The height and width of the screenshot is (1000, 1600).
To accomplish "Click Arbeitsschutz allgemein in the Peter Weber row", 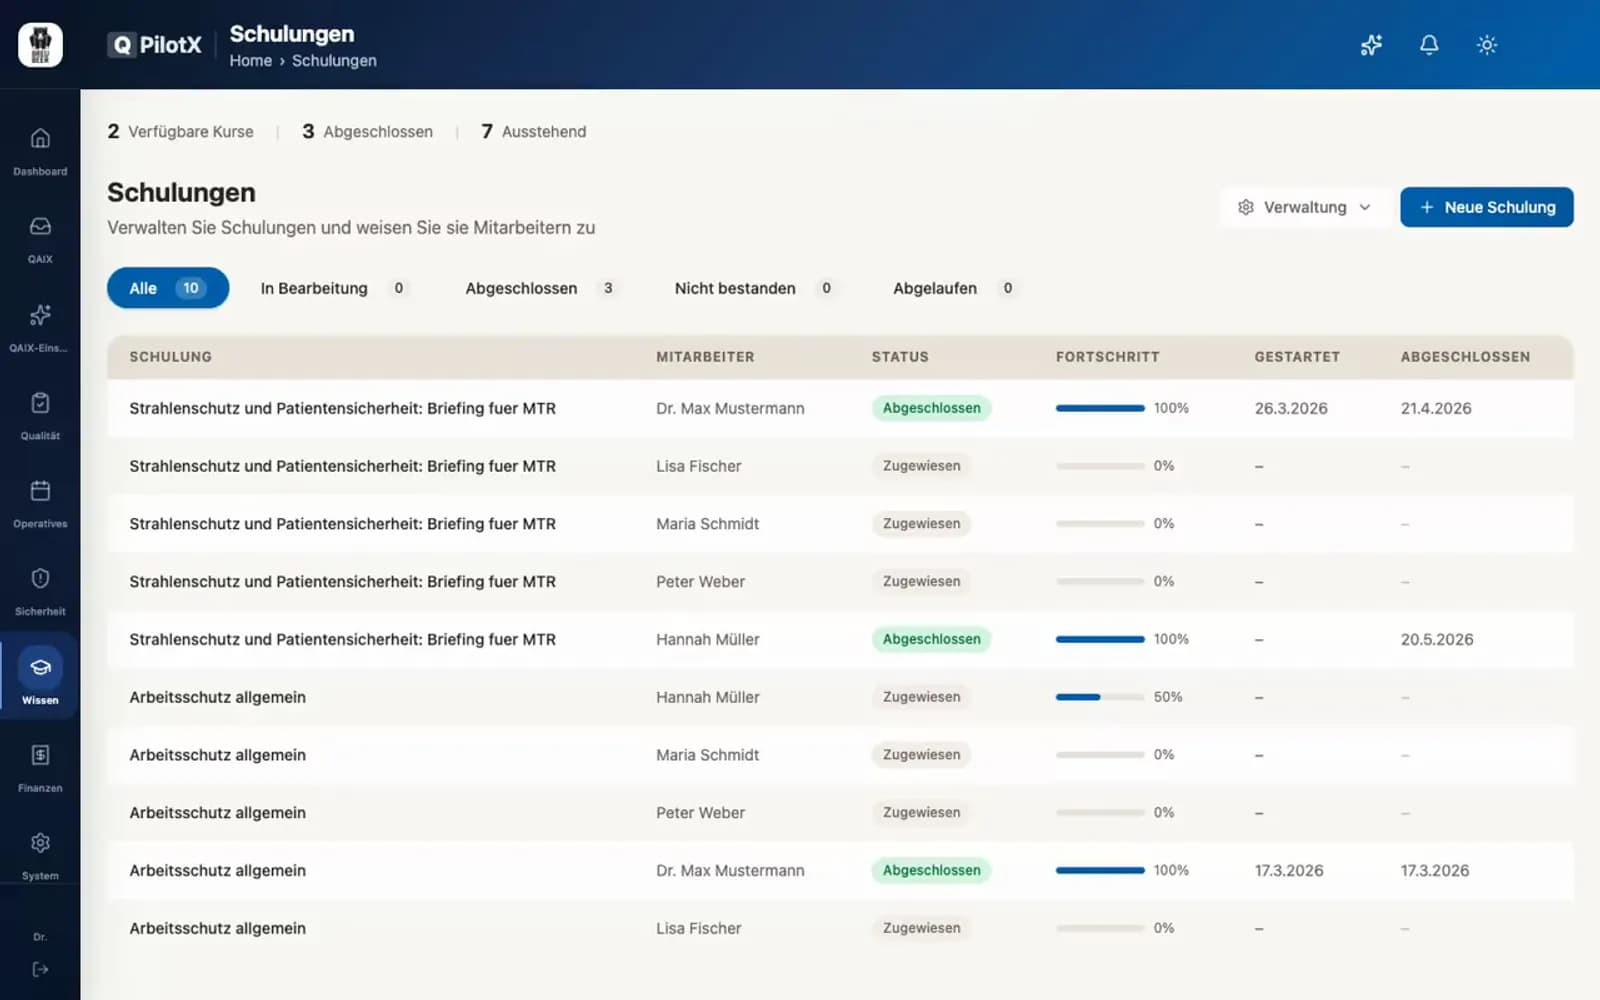I will click(x=217, y=813).
